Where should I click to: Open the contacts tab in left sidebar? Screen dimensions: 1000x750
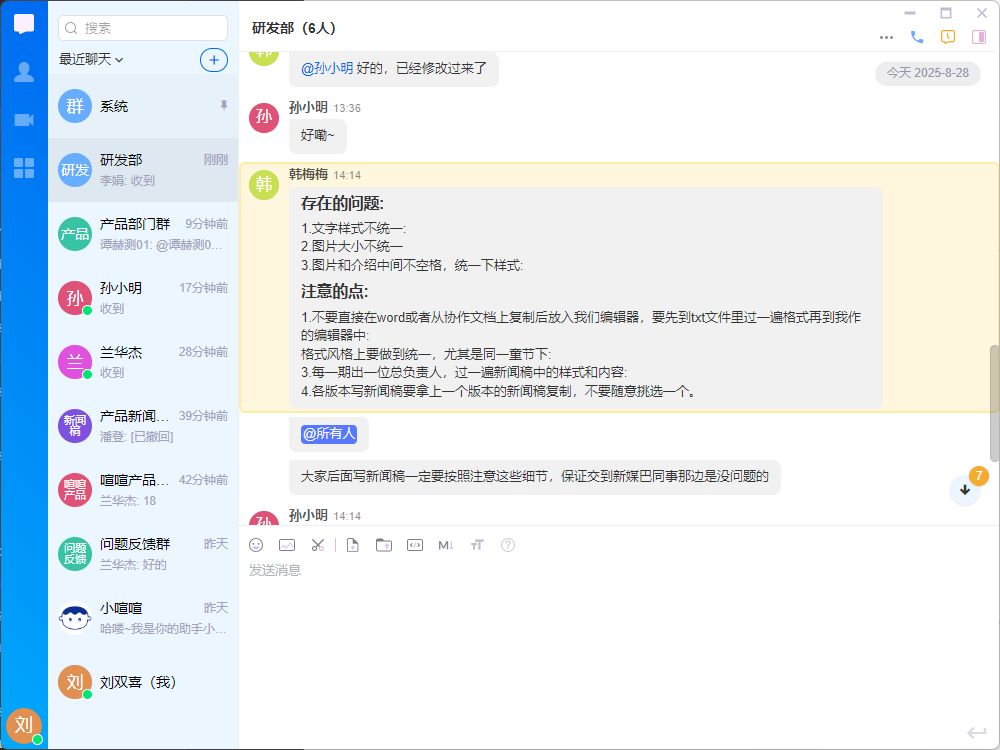click(x=24, y=72)
